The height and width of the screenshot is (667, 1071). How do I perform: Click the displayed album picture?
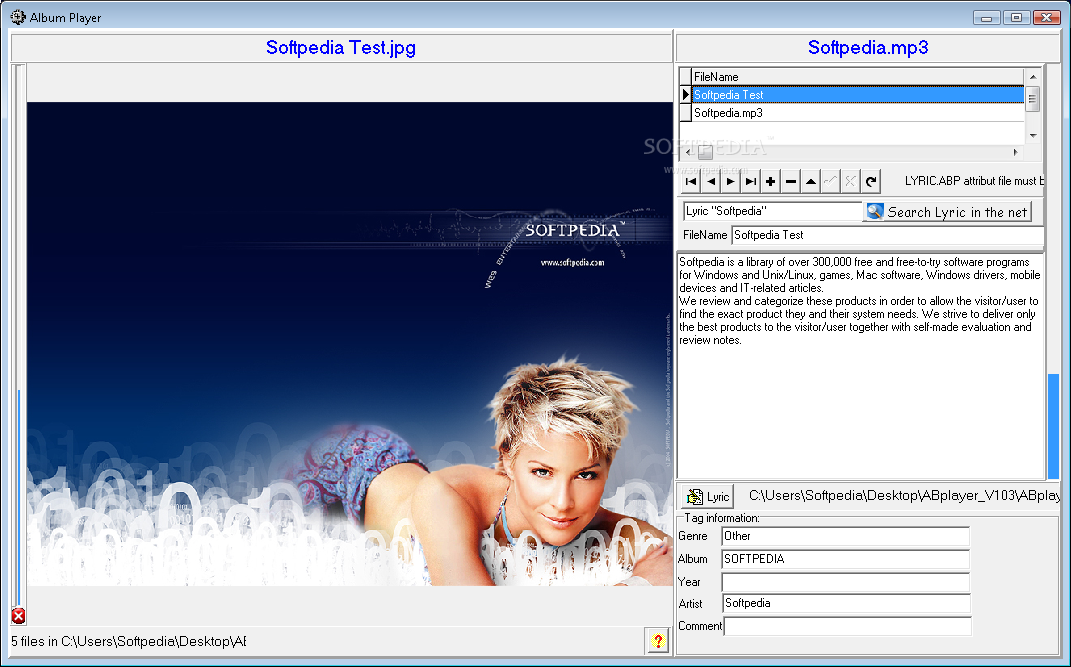(x=350, y=344)
